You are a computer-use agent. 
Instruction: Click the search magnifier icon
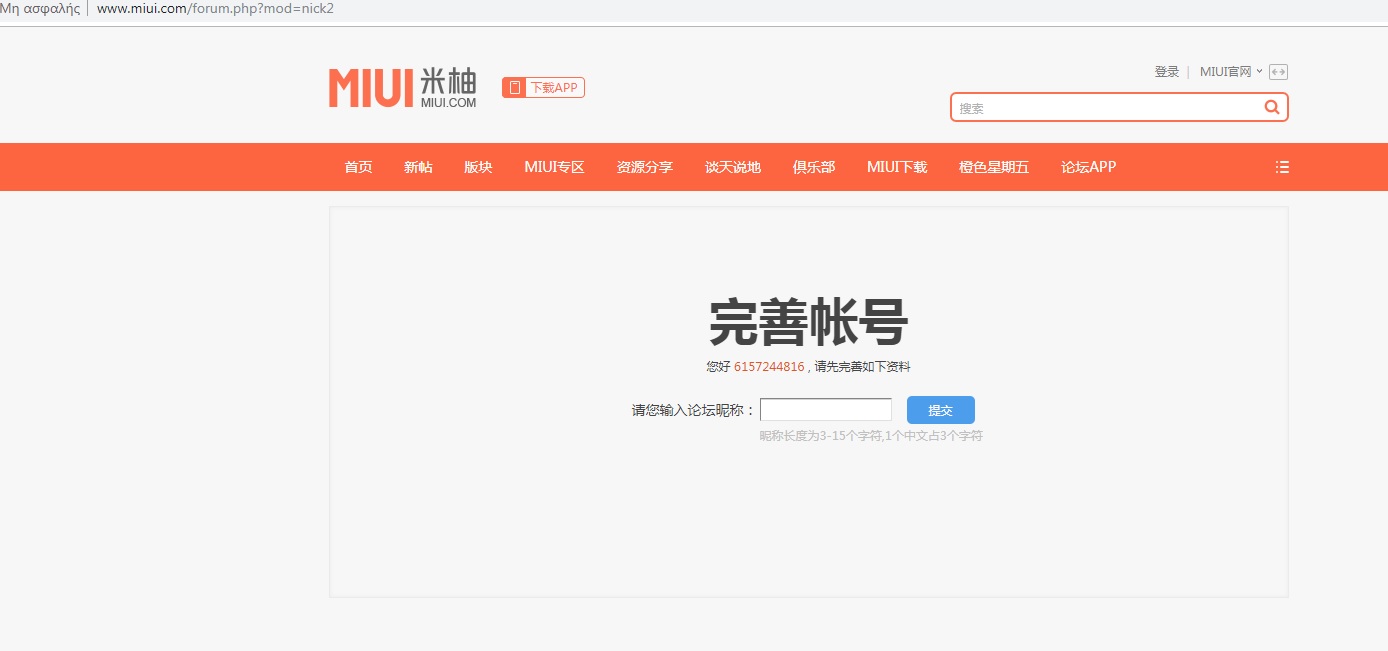1272,107
